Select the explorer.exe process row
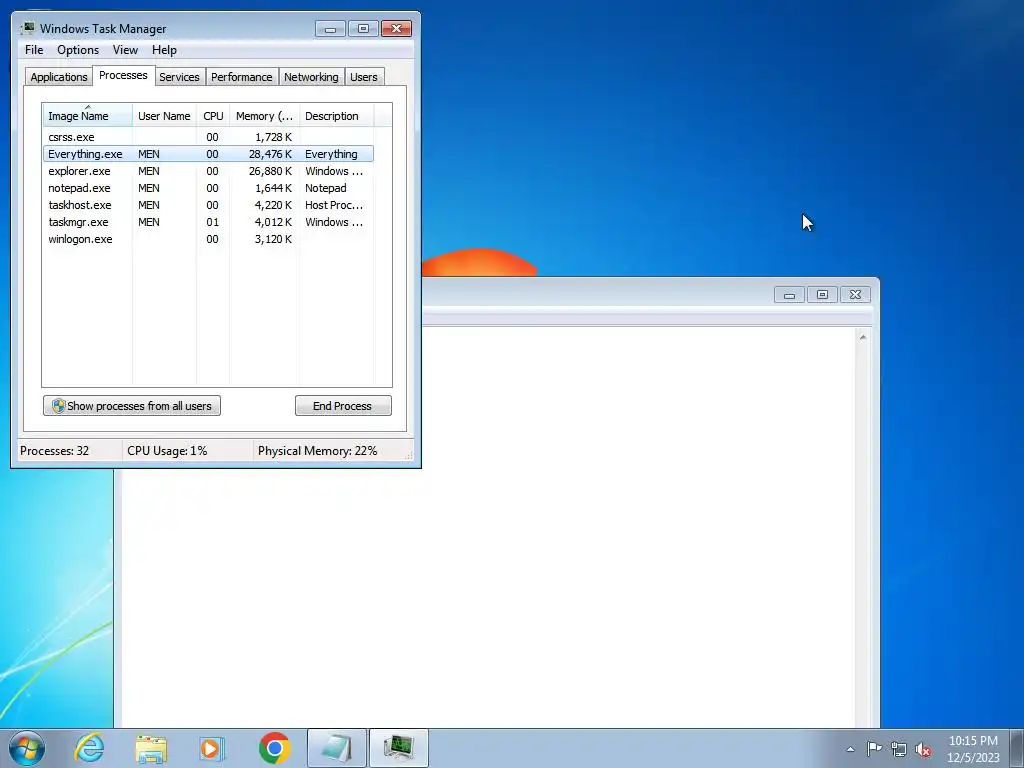 (208, 171)
